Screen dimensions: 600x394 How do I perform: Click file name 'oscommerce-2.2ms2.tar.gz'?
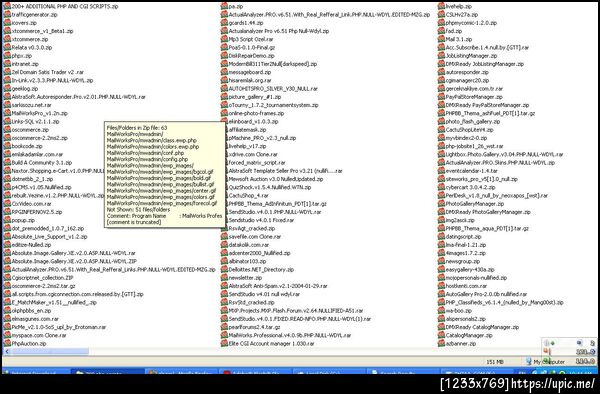44,286
